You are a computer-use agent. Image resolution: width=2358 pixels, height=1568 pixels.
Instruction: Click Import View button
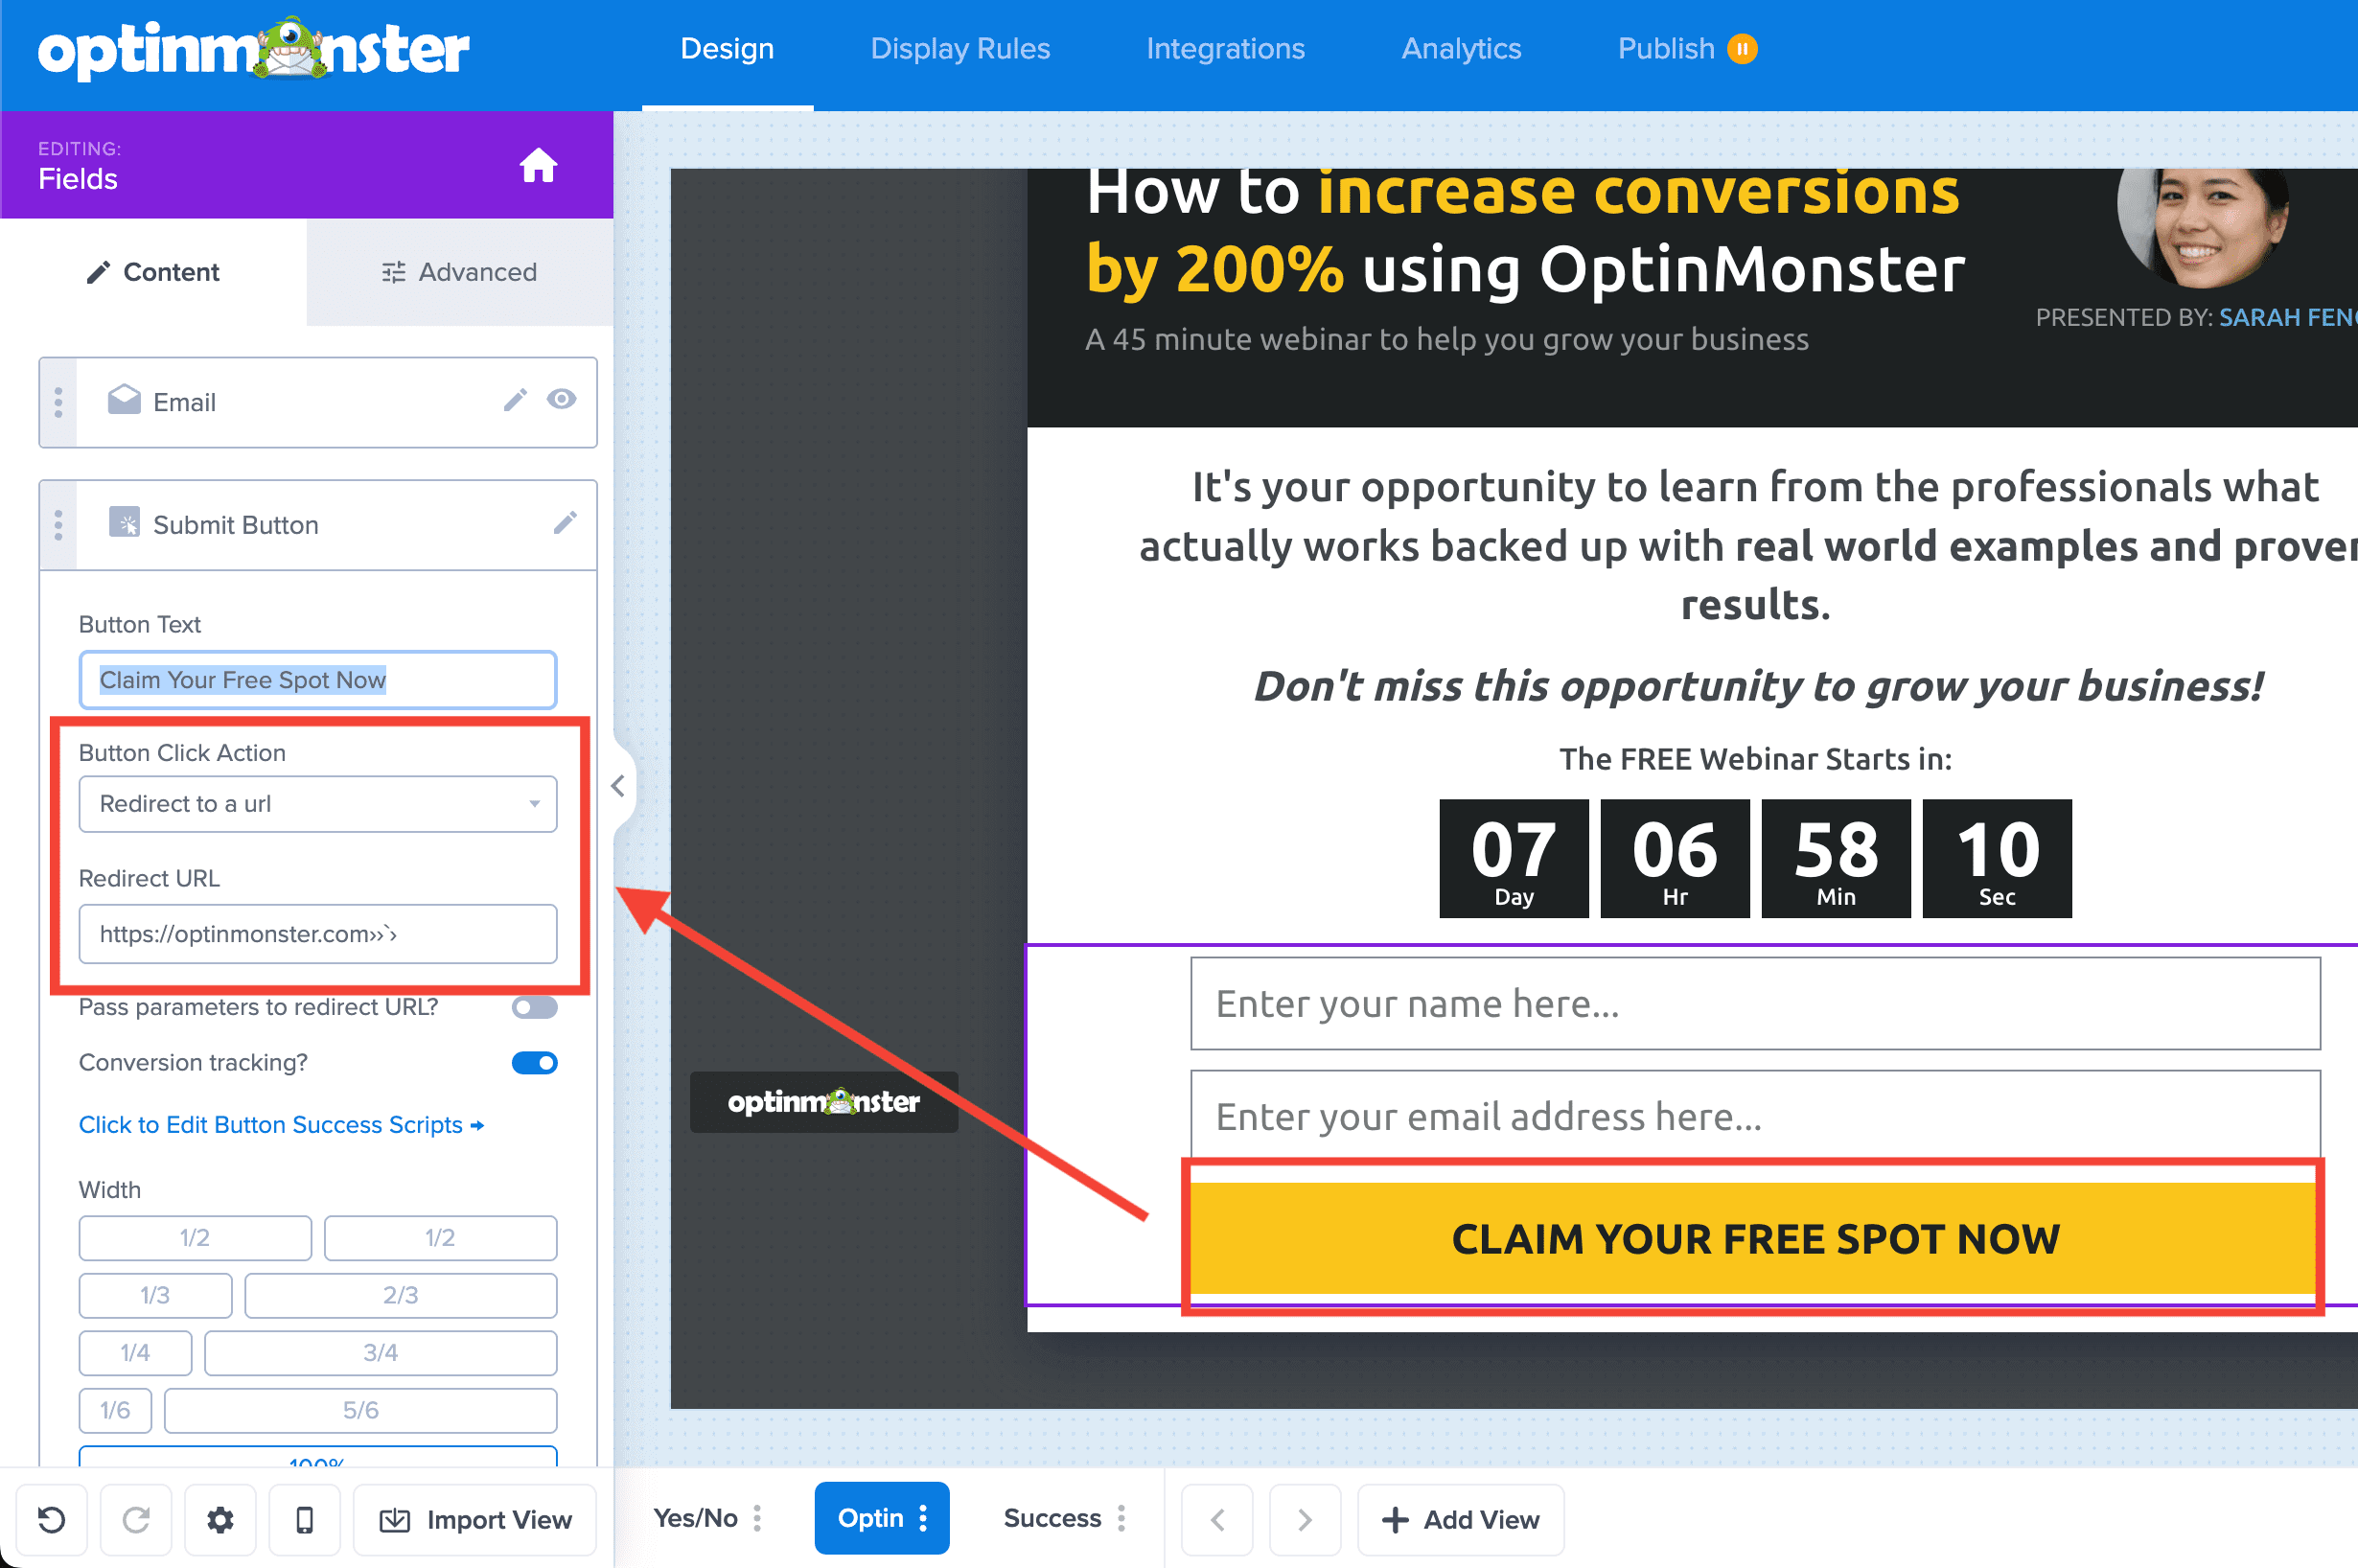tap(475, 1520)
